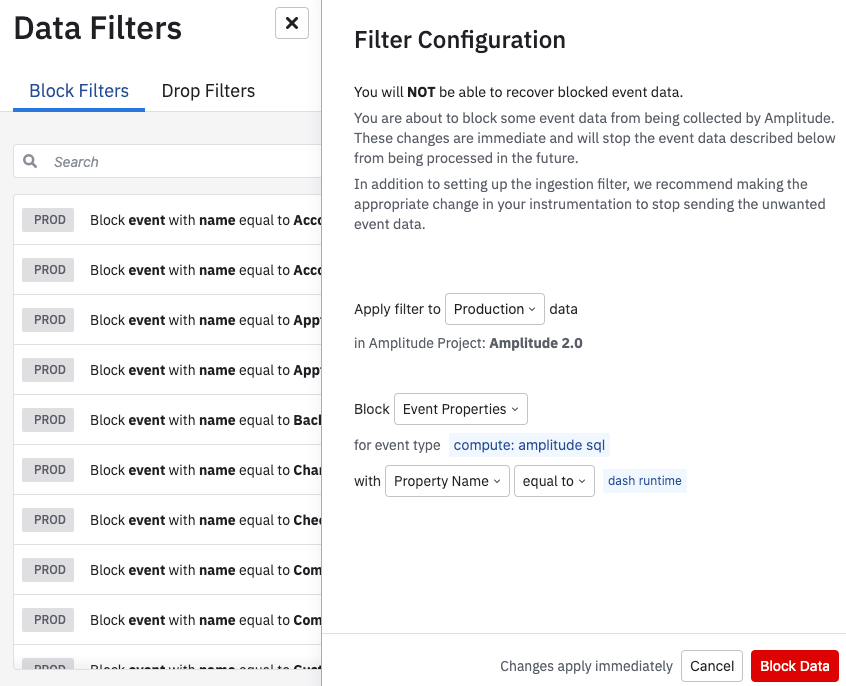Close the Data Filters panel
Screen dimensions: 846x686
[x=292, y=23]
